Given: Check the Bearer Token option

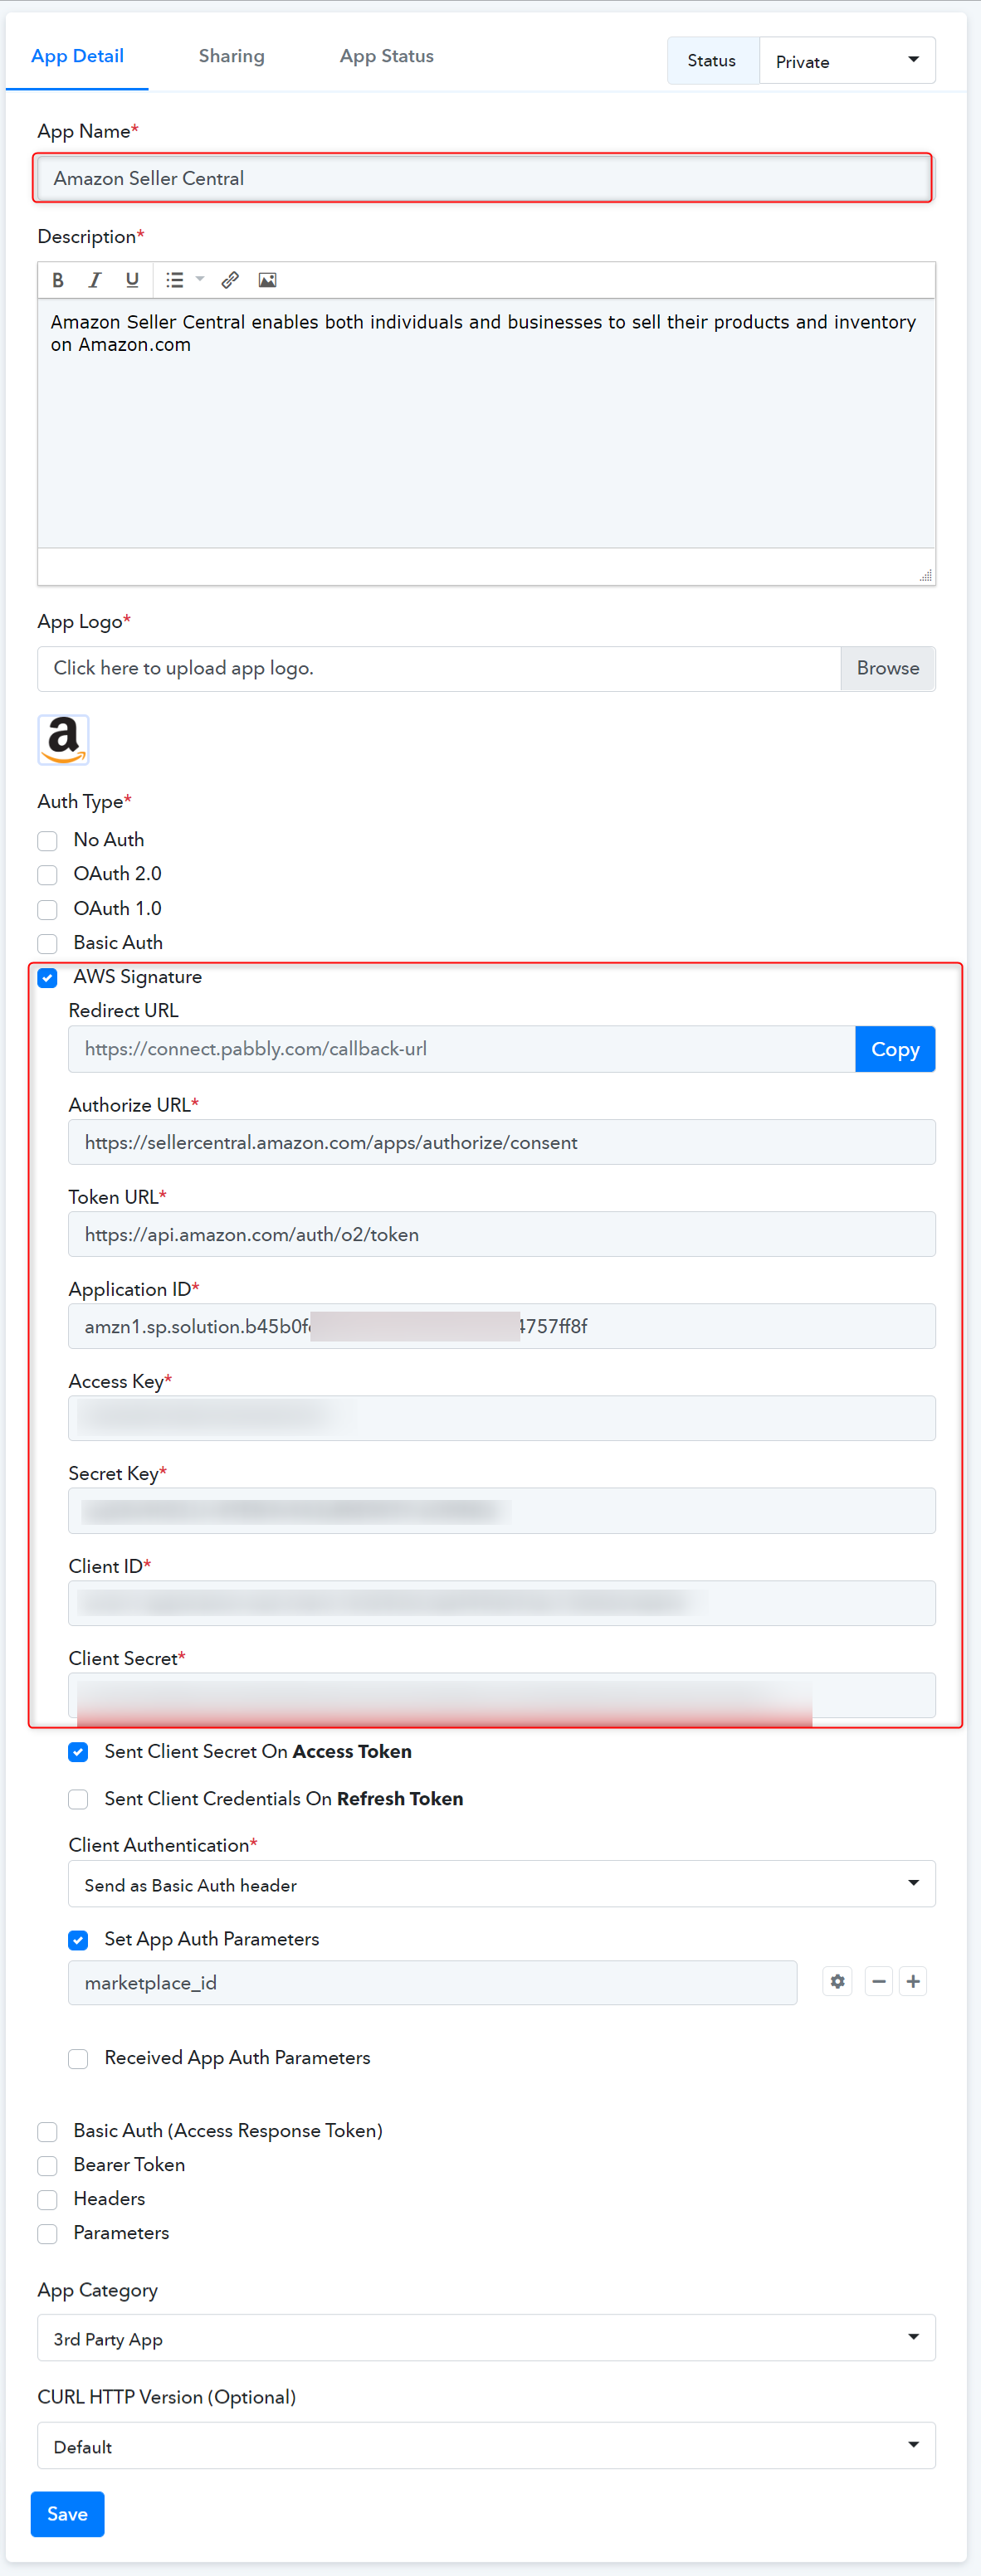Looking at the screenshot, I should (47, 2165).
